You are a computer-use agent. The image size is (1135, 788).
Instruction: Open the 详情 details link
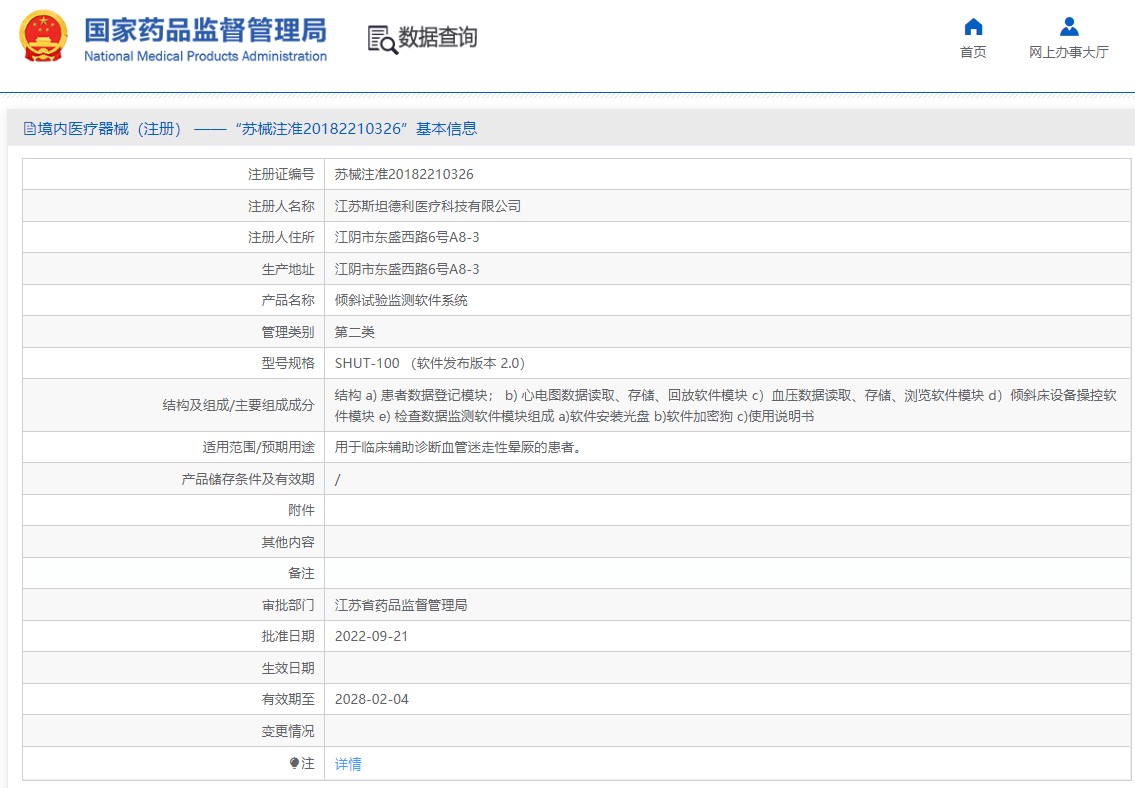[x=347, y=763]
